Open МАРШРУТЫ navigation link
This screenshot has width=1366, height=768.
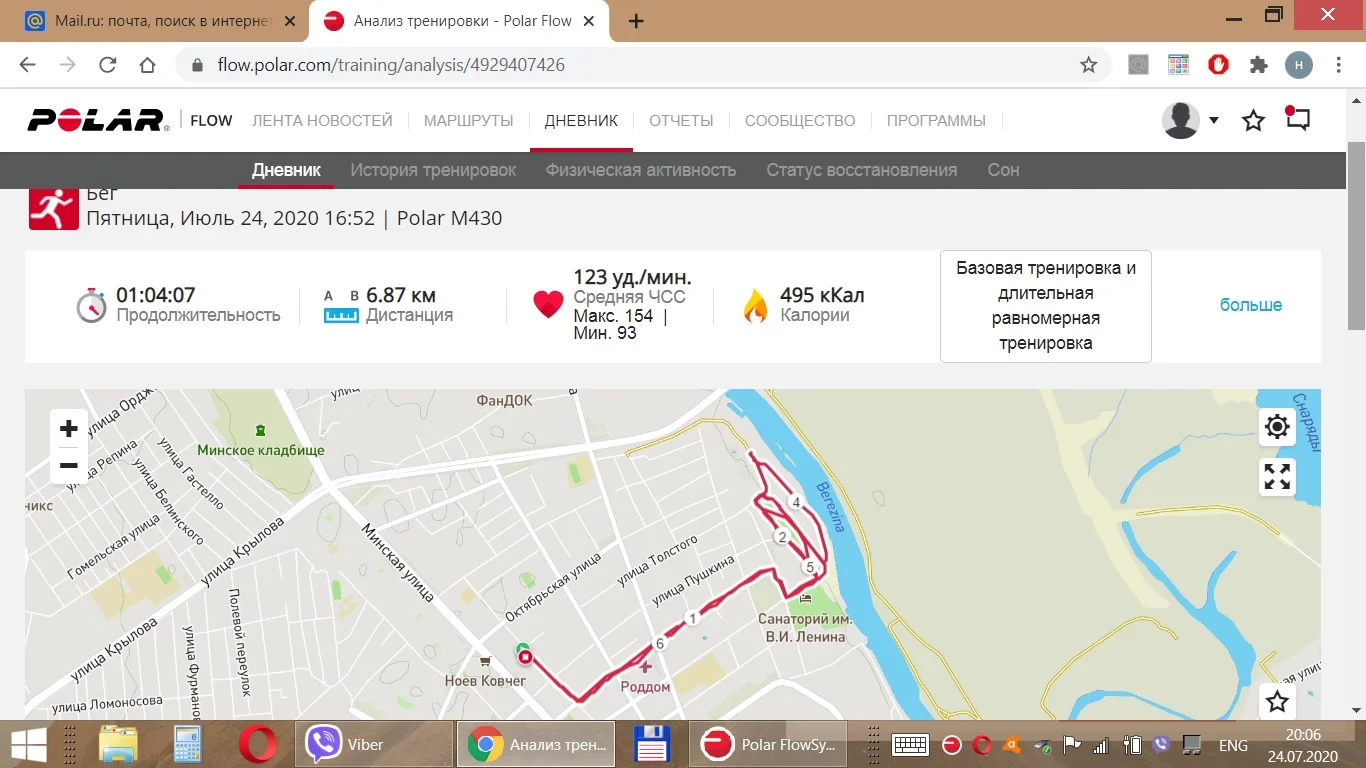tap(468, 121)
